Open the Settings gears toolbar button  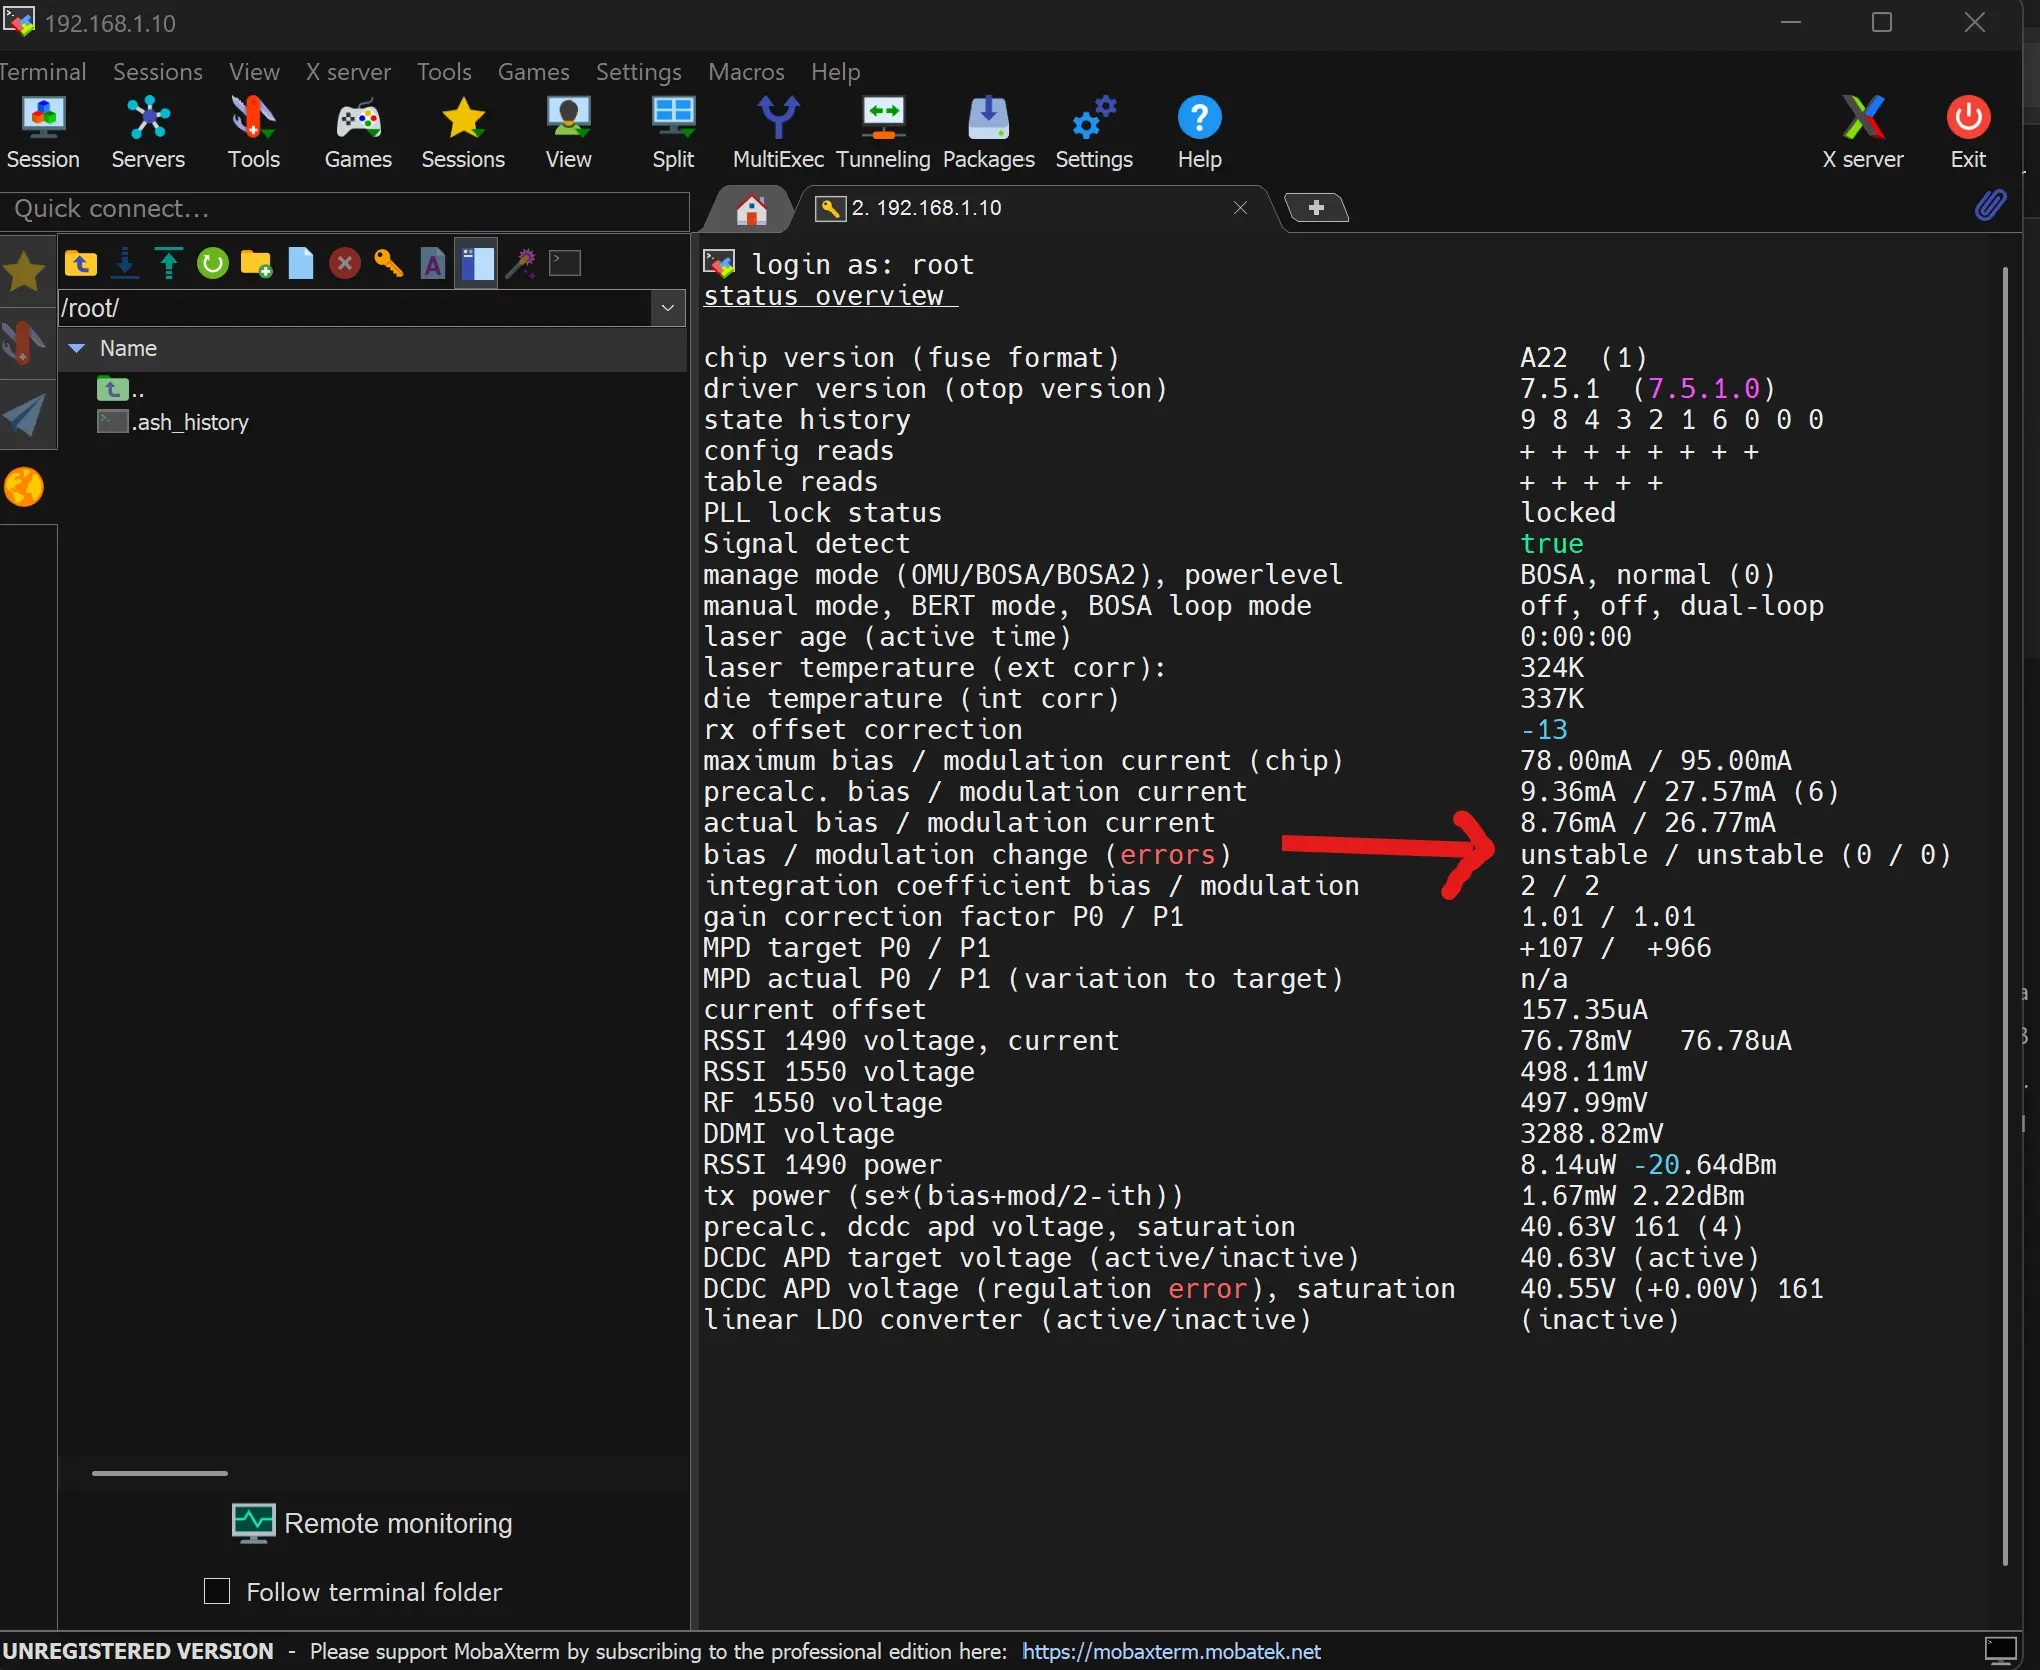[1094, 133]
